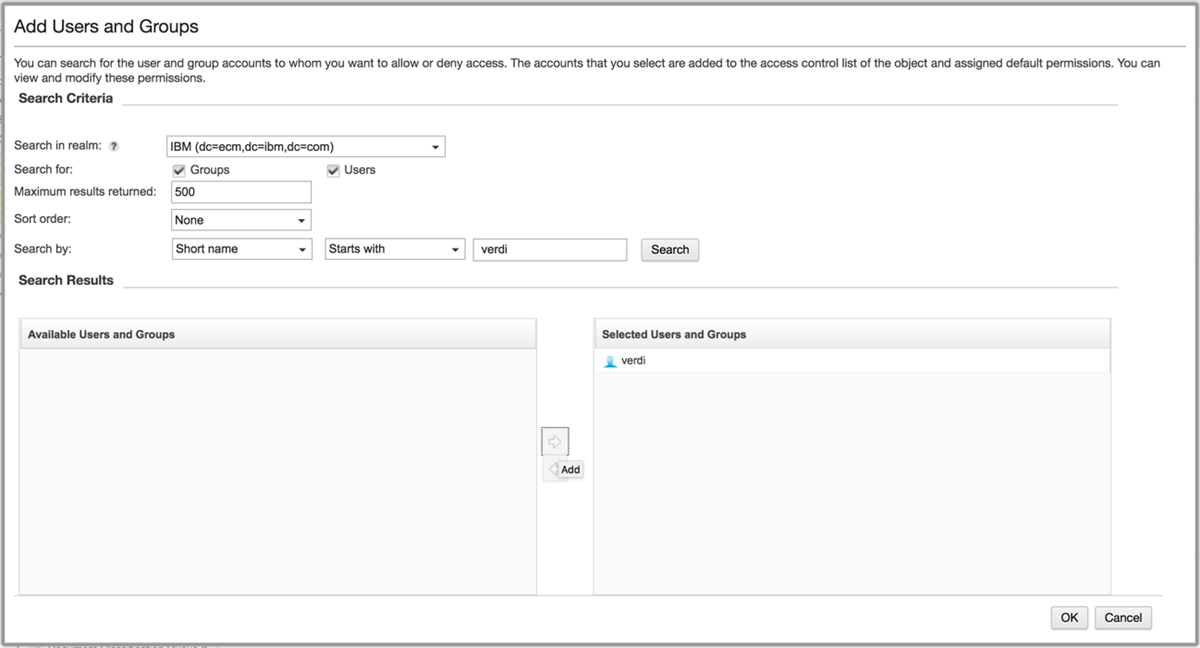1200x648 pixels.
Task: Click the left arrow to remove selected user
Action: (x=551, y=469)
